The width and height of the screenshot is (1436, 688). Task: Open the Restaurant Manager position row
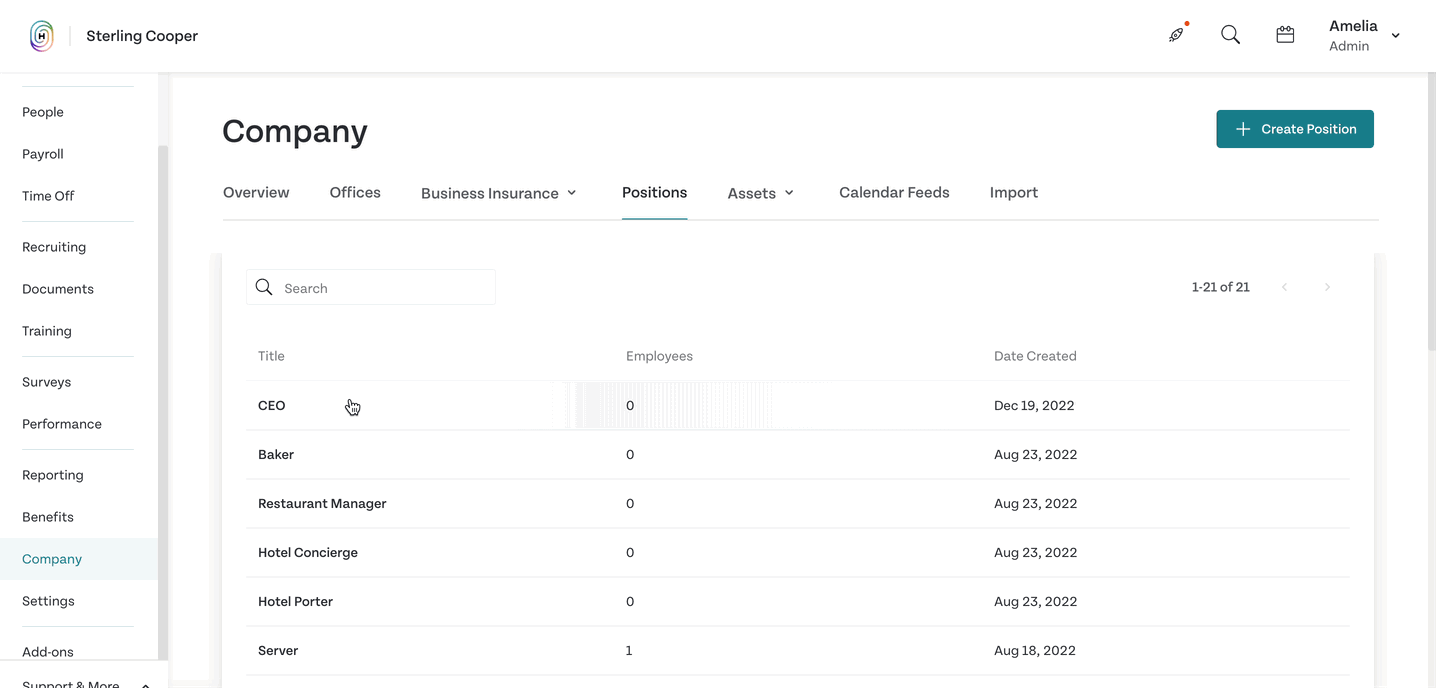click(798, 504)
